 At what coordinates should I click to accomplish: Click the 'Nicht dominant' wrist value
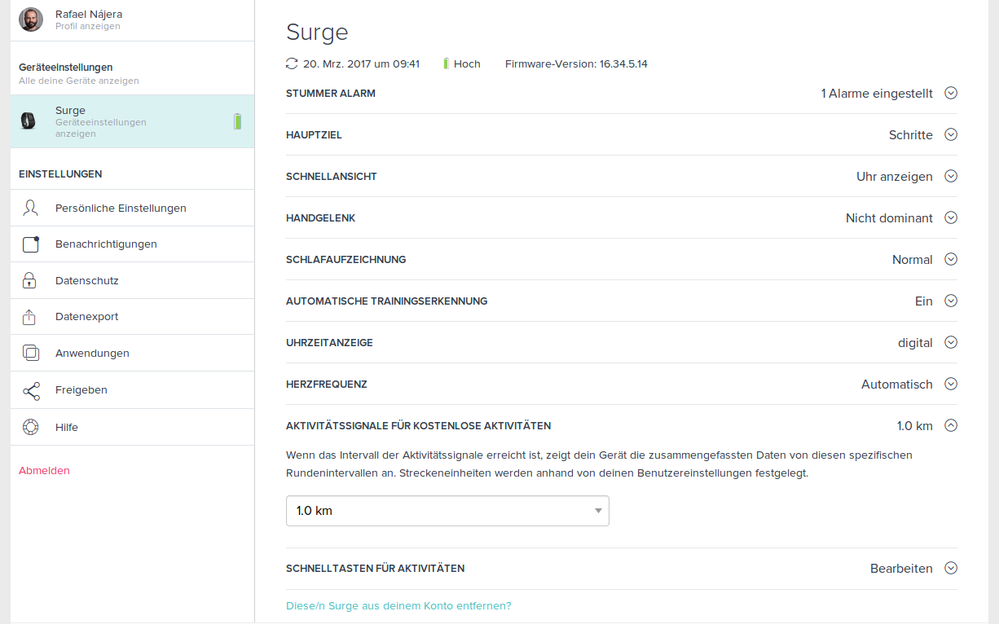coord(889,218)
